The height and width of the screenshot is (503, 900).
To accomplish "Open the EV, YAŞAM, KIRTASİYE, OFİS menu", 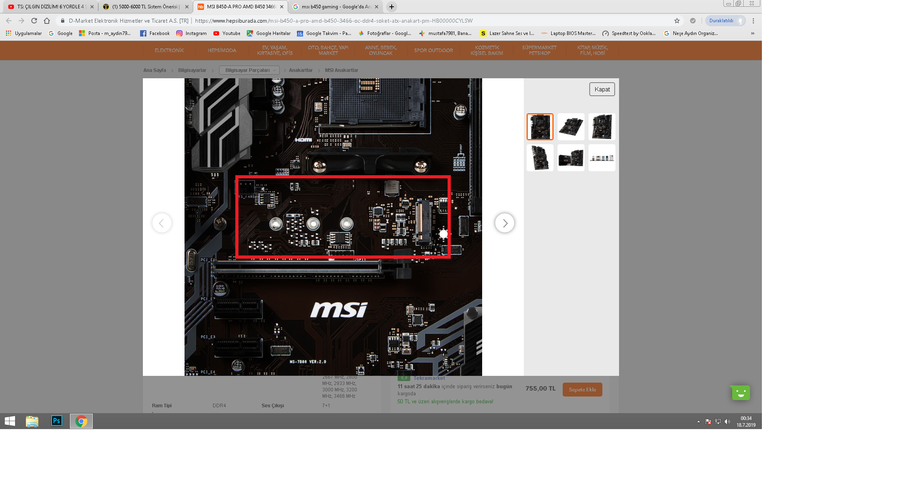I will point(275,51).
